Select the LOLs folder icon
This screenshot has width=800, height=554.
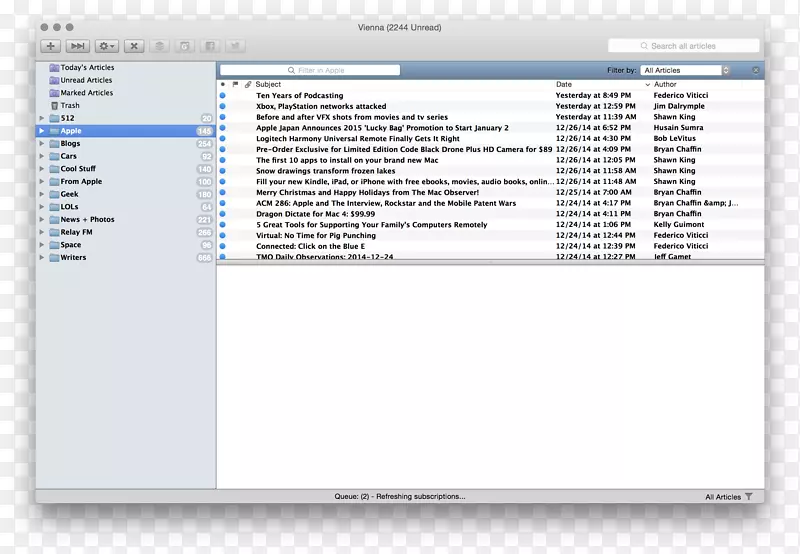pos(54,207)
